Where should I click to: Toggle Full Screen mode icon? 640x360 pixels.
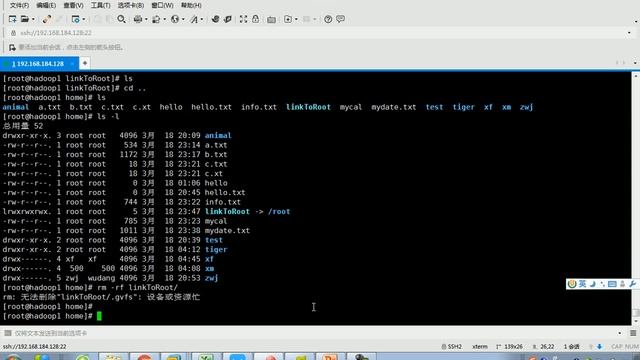point(243,19)
